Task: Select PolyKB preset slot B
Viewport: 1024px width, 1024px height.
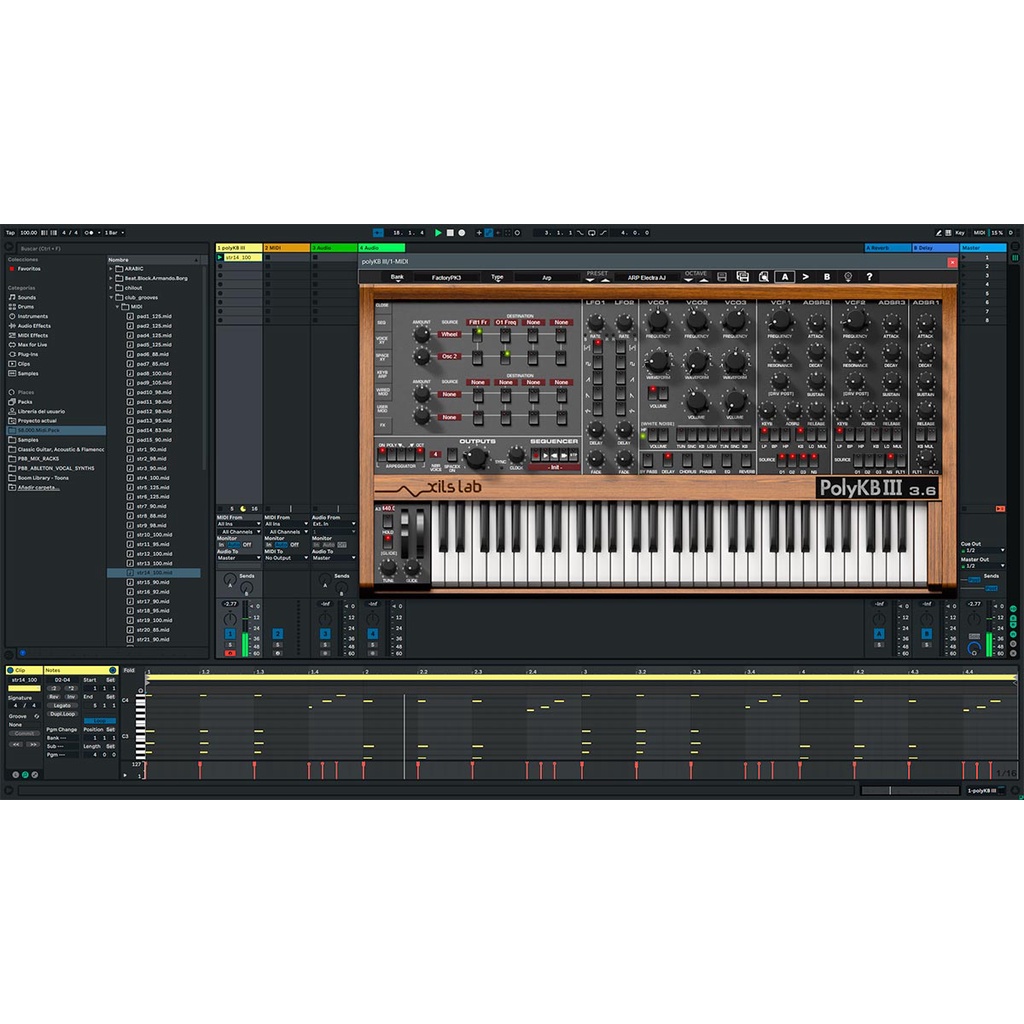Action: 827,277
